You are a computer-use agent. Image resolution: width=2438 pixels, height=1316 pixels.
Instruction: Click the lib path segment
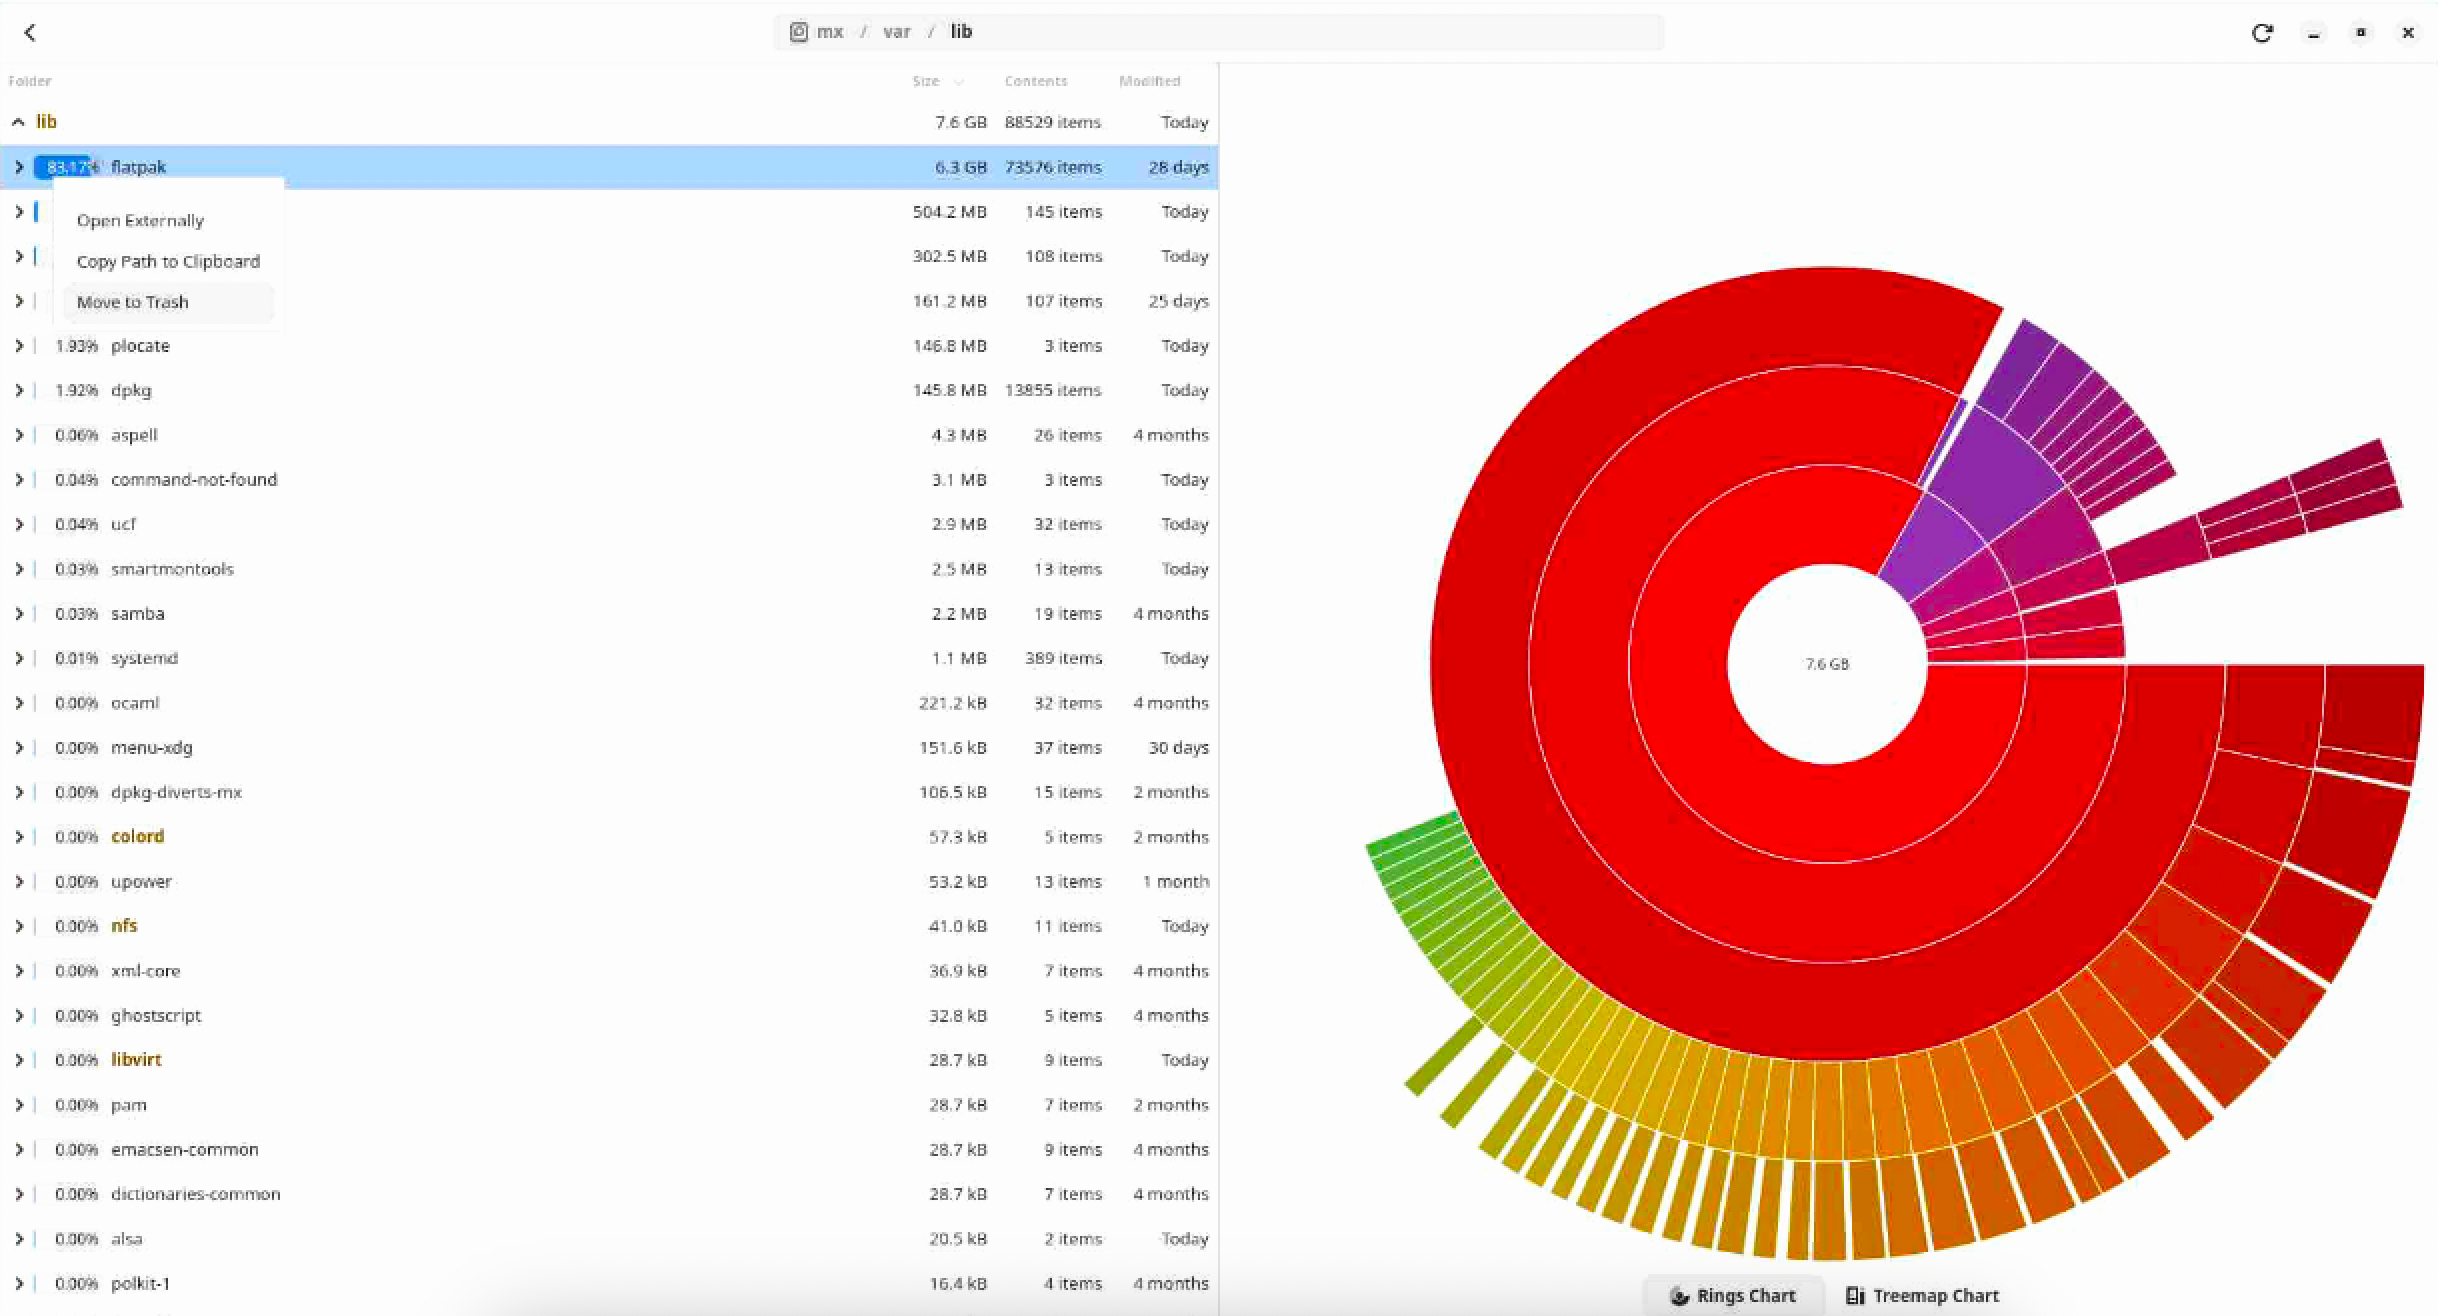point(961,32)
